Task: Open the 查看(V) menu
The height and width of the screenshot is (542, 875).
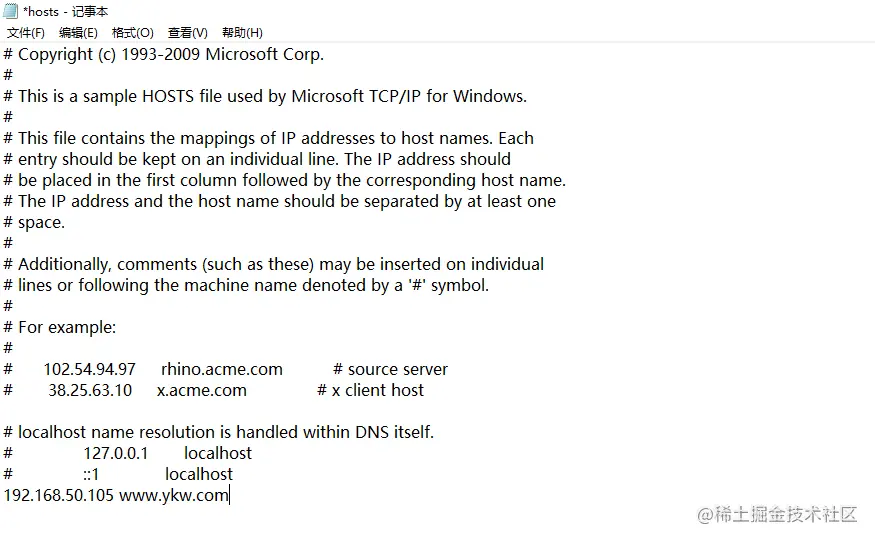Action: 188,33
